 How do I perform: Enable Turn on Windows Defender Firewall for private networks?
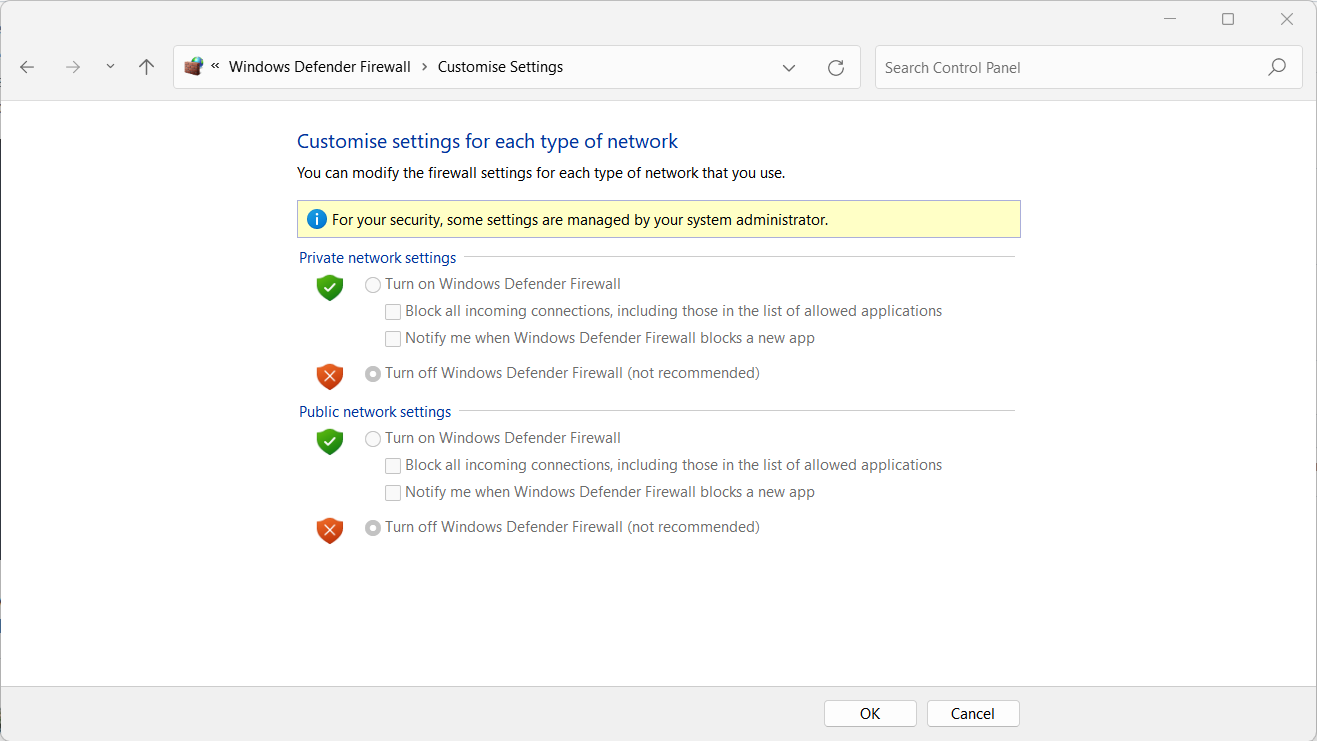373,284
